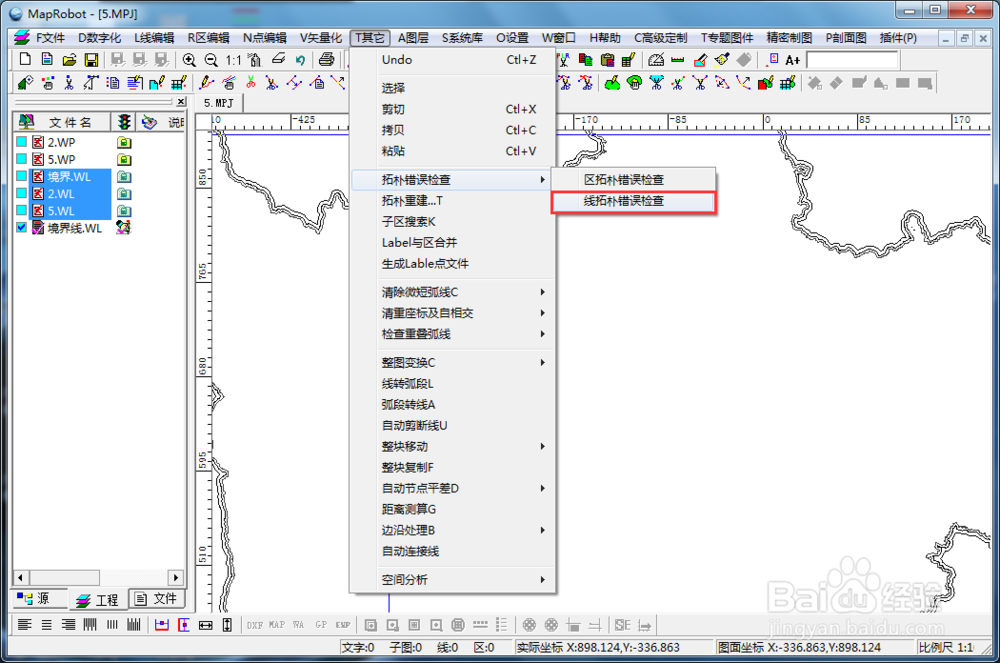This screenshot has width=1000, height=663.
Task: Click the text input box beside A+
Action: click(x=852, y=60)
